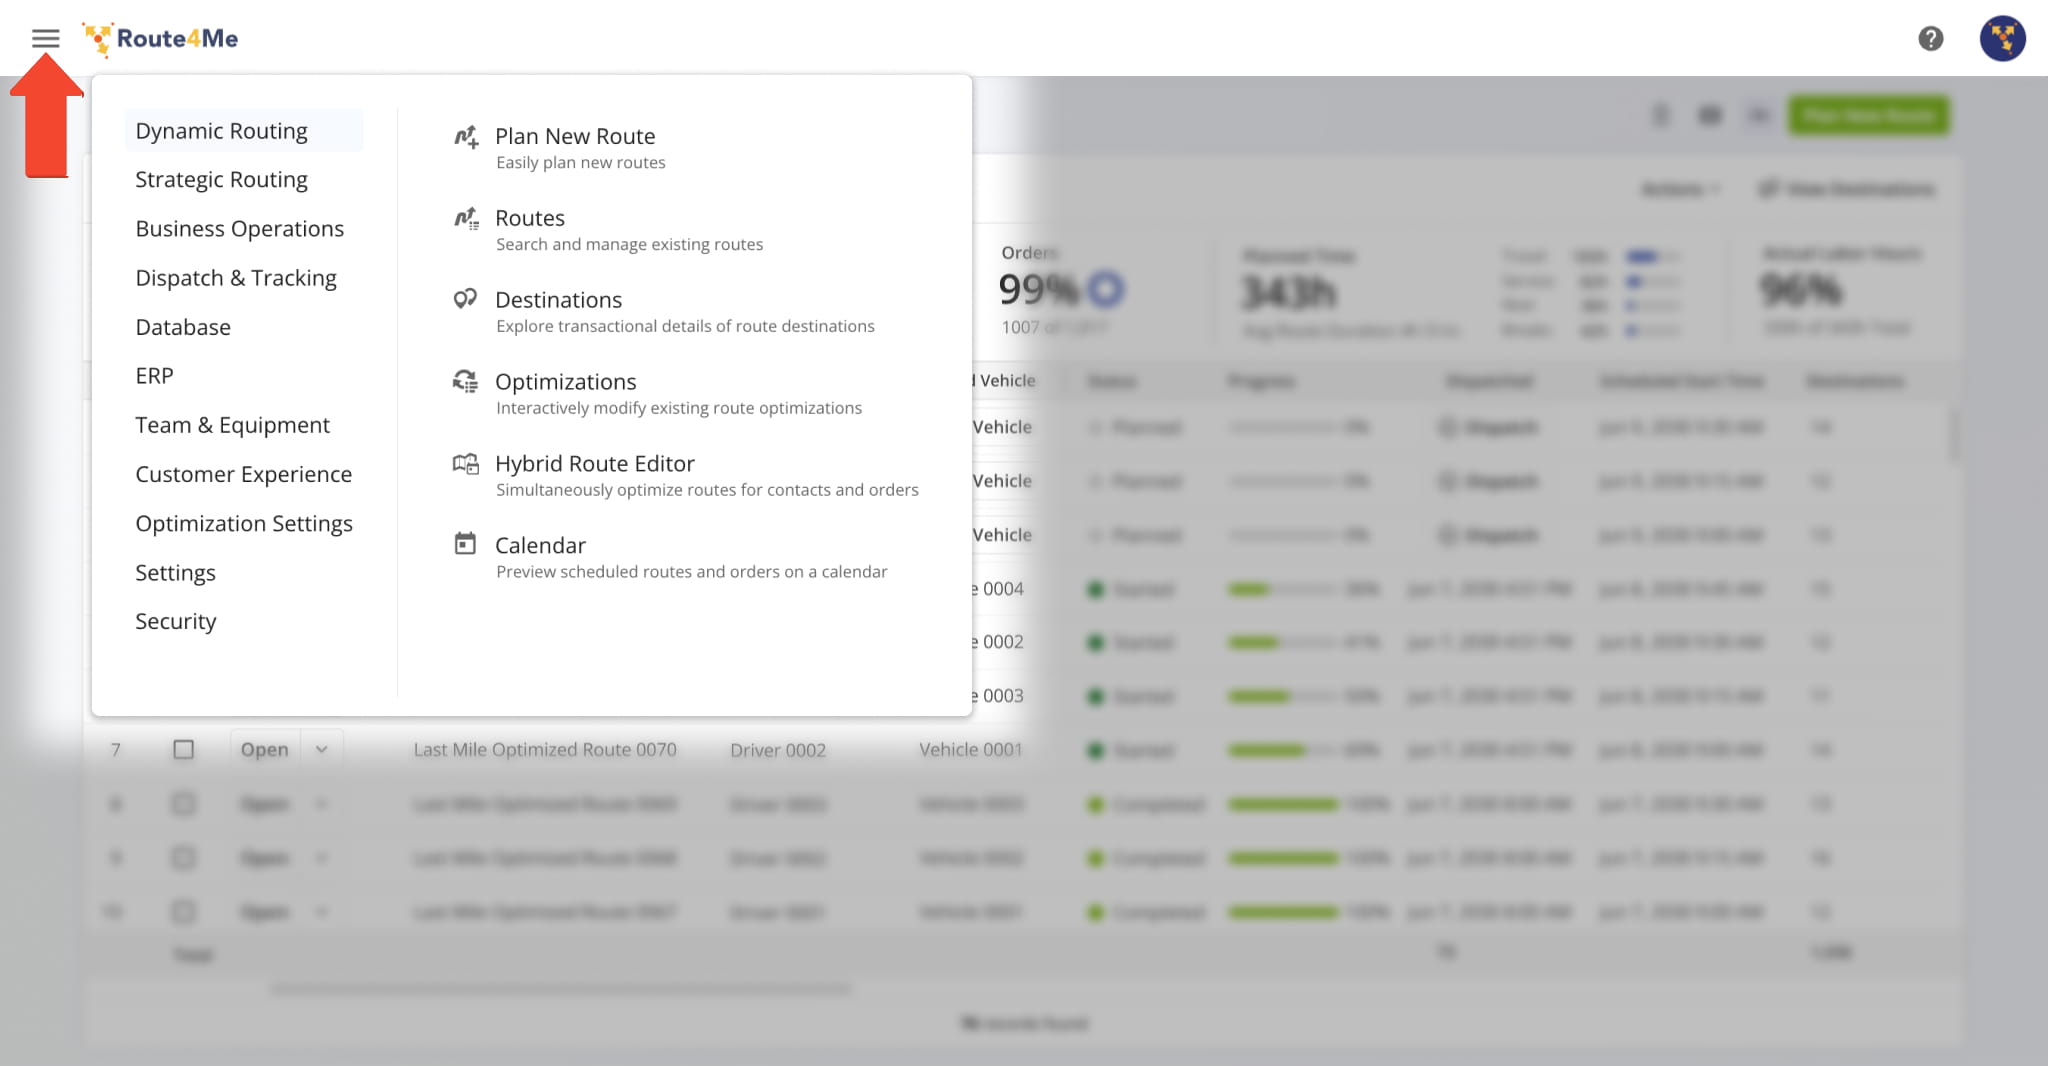Open the Security menu category
2048x1066 pixels.
pyautogui.click(x=176, y=622)
